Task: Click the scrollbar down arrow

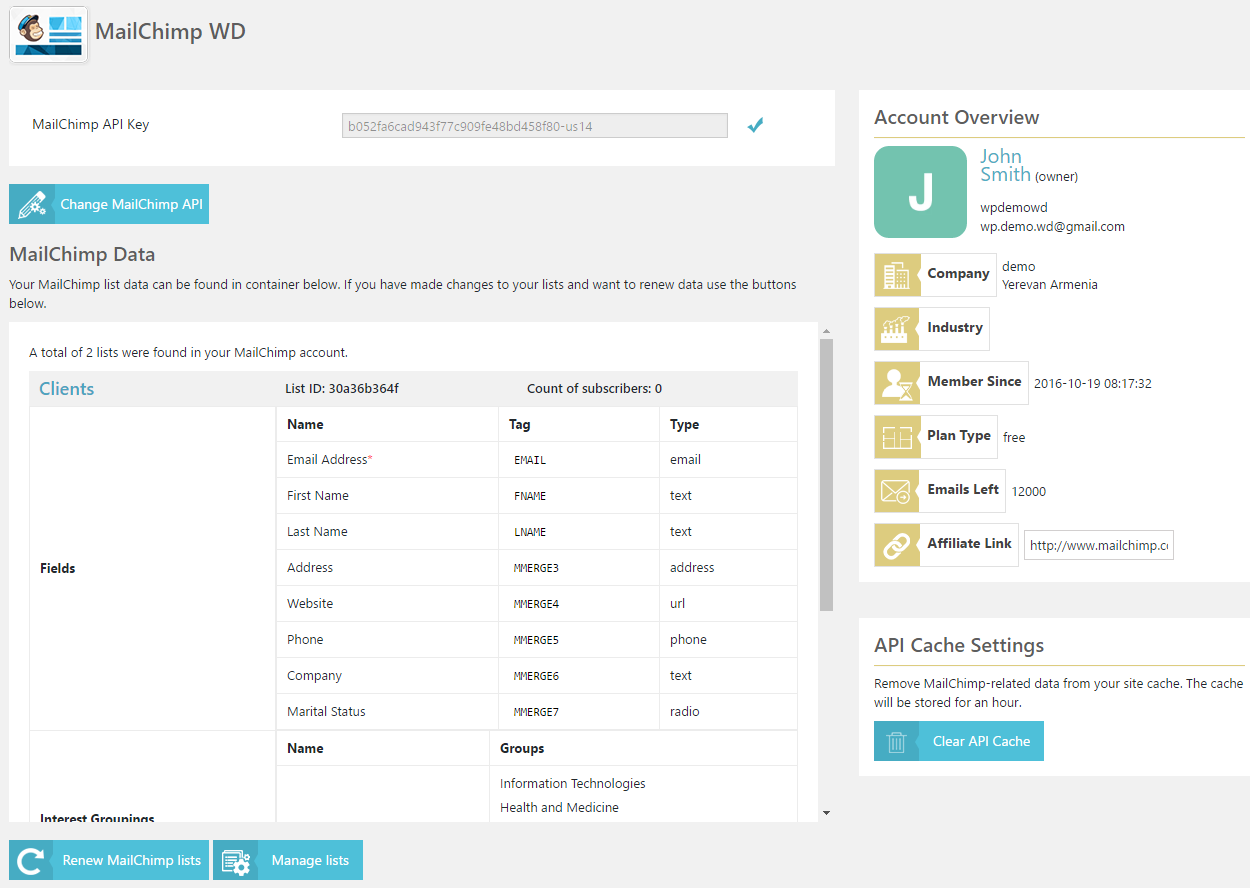Action: pos(826,813)
